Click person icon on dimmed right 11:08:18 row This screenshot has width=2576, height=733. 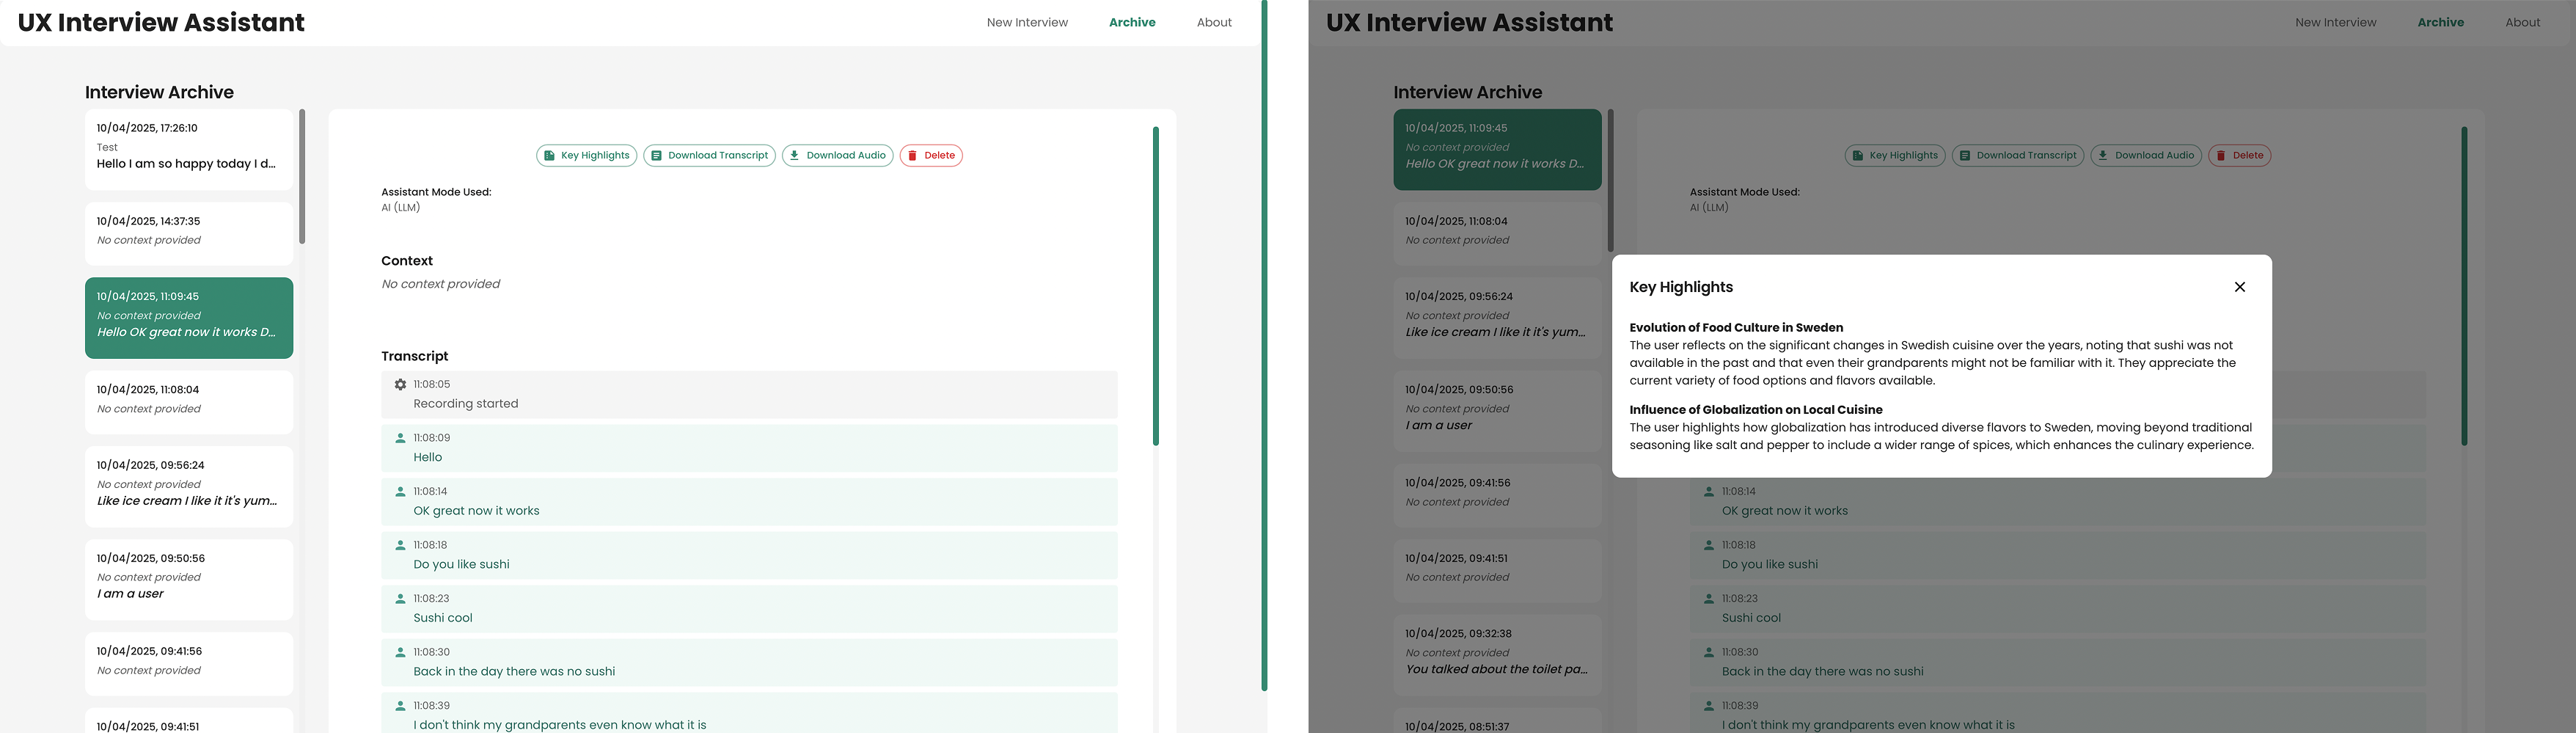tap(1709, 545)
